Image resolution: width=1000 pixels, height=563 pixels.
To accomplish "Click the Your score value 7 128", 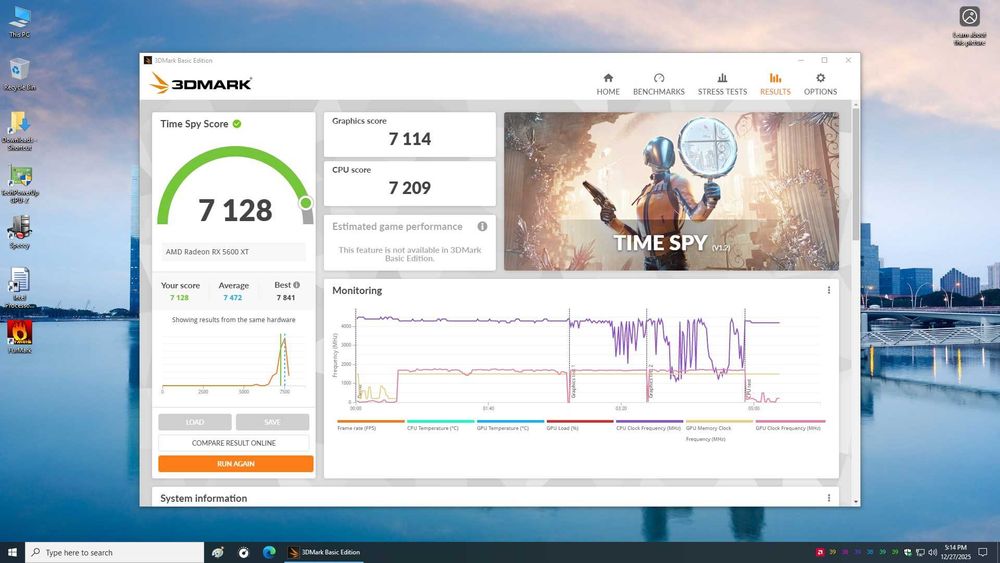I will point(179,298).
